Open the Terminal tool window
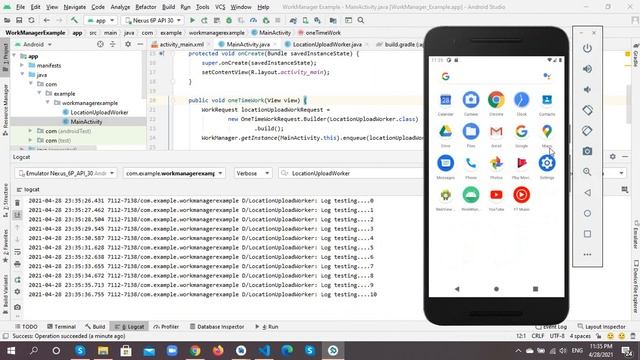The height and width of the screenshot is (360, 640). click(62, 327)
